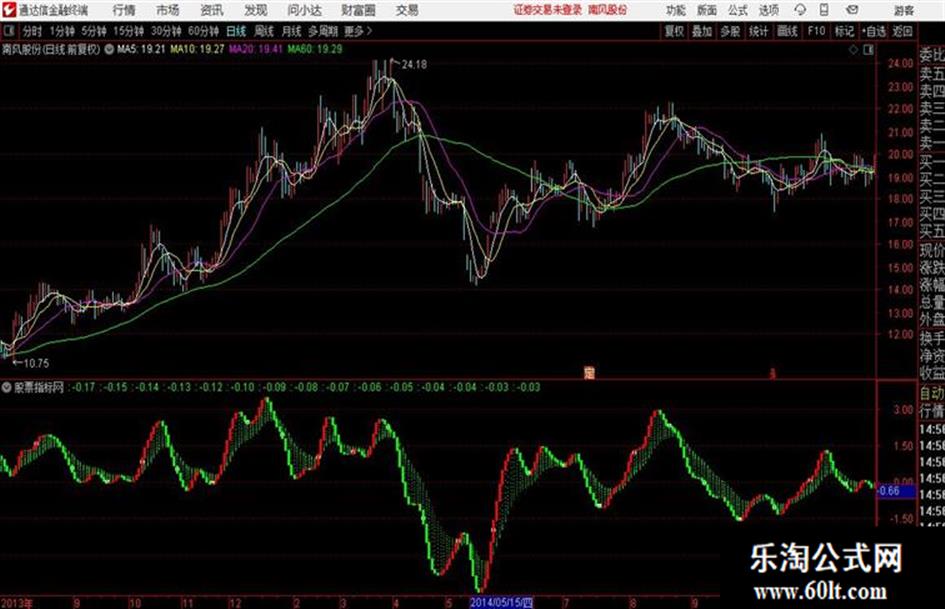Image resolution: width=945 pixels, height=609 pixels.
Task: Click the 画线 drawing button
Action: coord(787,31)
